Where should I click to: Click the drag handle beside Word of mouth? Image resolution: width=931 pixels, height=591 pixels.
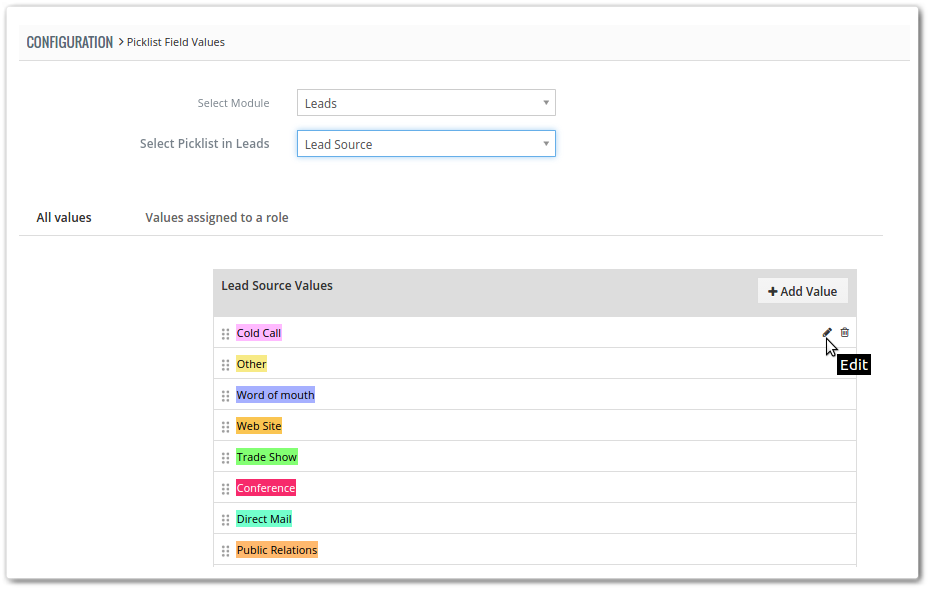(226, 396)
